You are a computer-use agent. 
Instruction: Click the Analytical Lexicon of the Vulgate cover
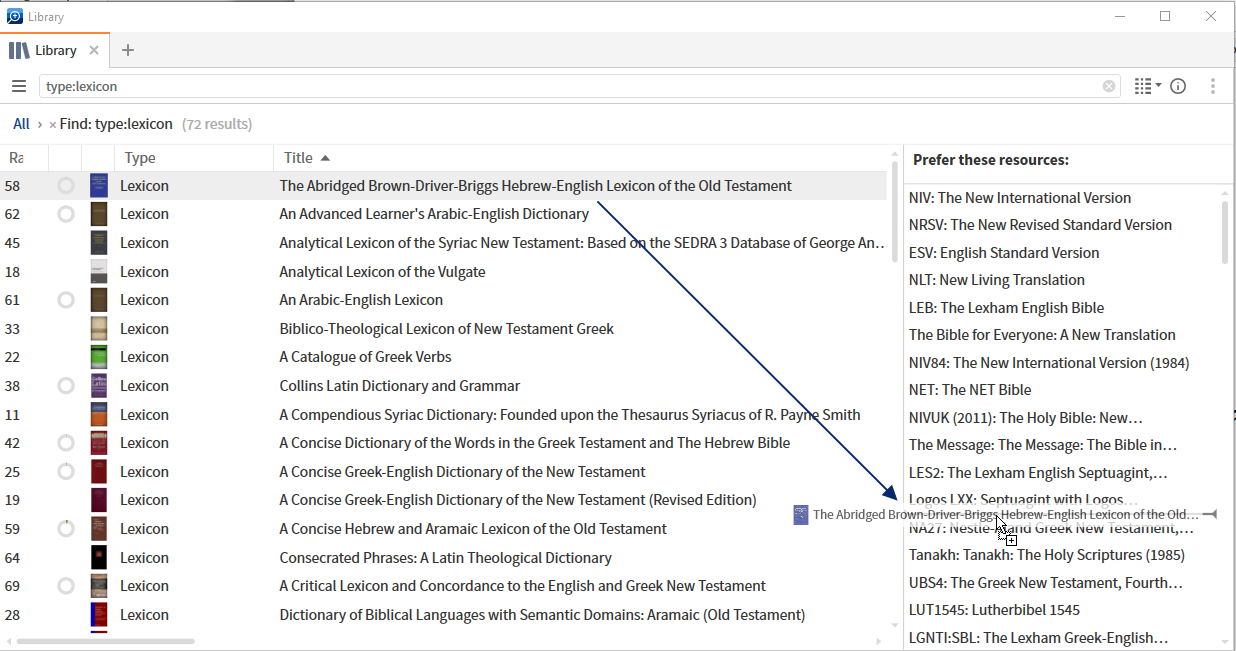click(x=98, y=272)
